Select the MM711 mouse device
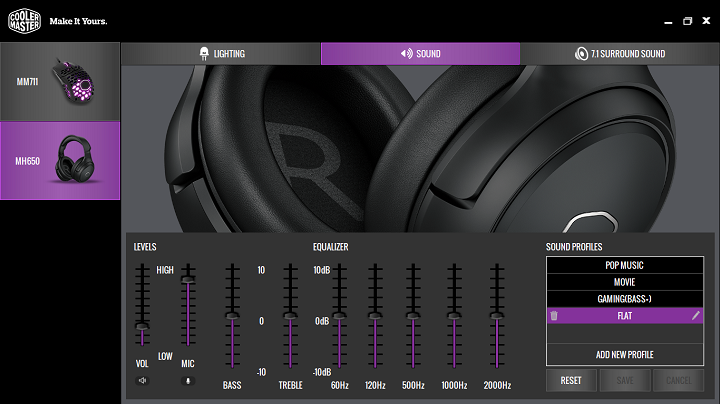Viewport: 720px width, 404px height. coord(60,81)
